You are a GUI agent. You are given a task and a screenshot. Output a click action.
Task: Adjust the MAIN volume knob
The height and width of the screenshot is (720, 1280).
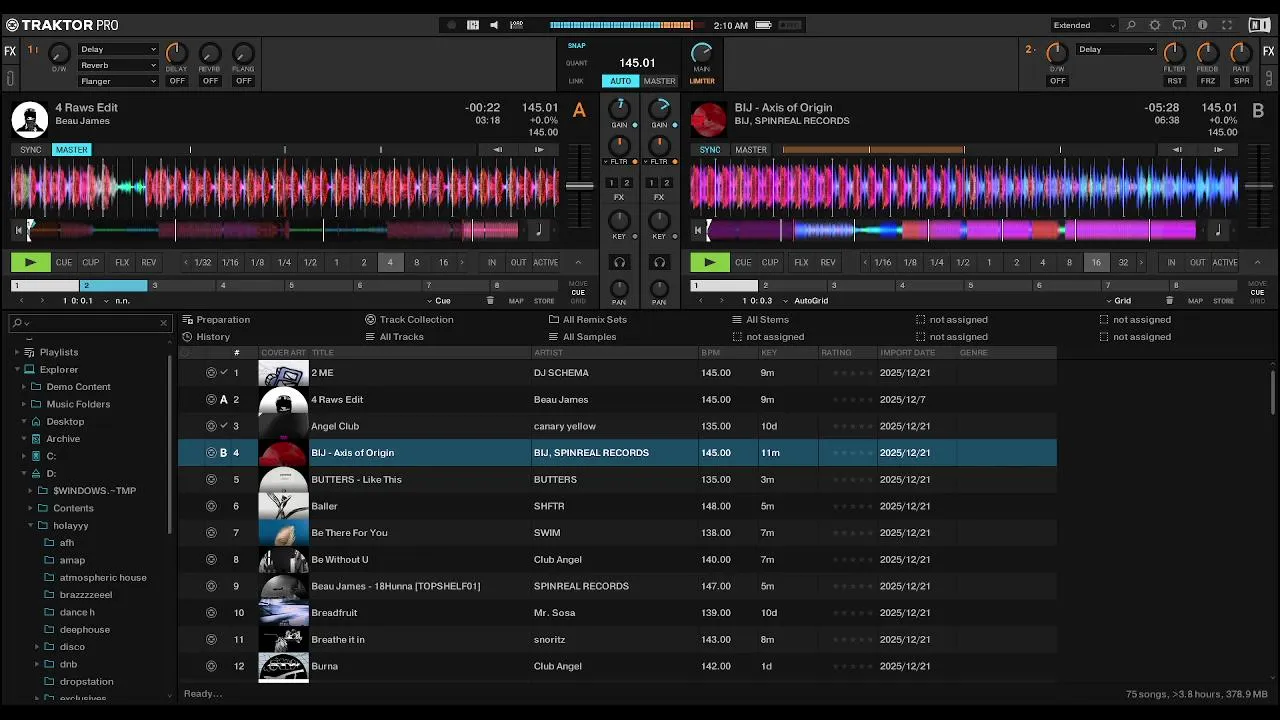(x=702, y=53)
